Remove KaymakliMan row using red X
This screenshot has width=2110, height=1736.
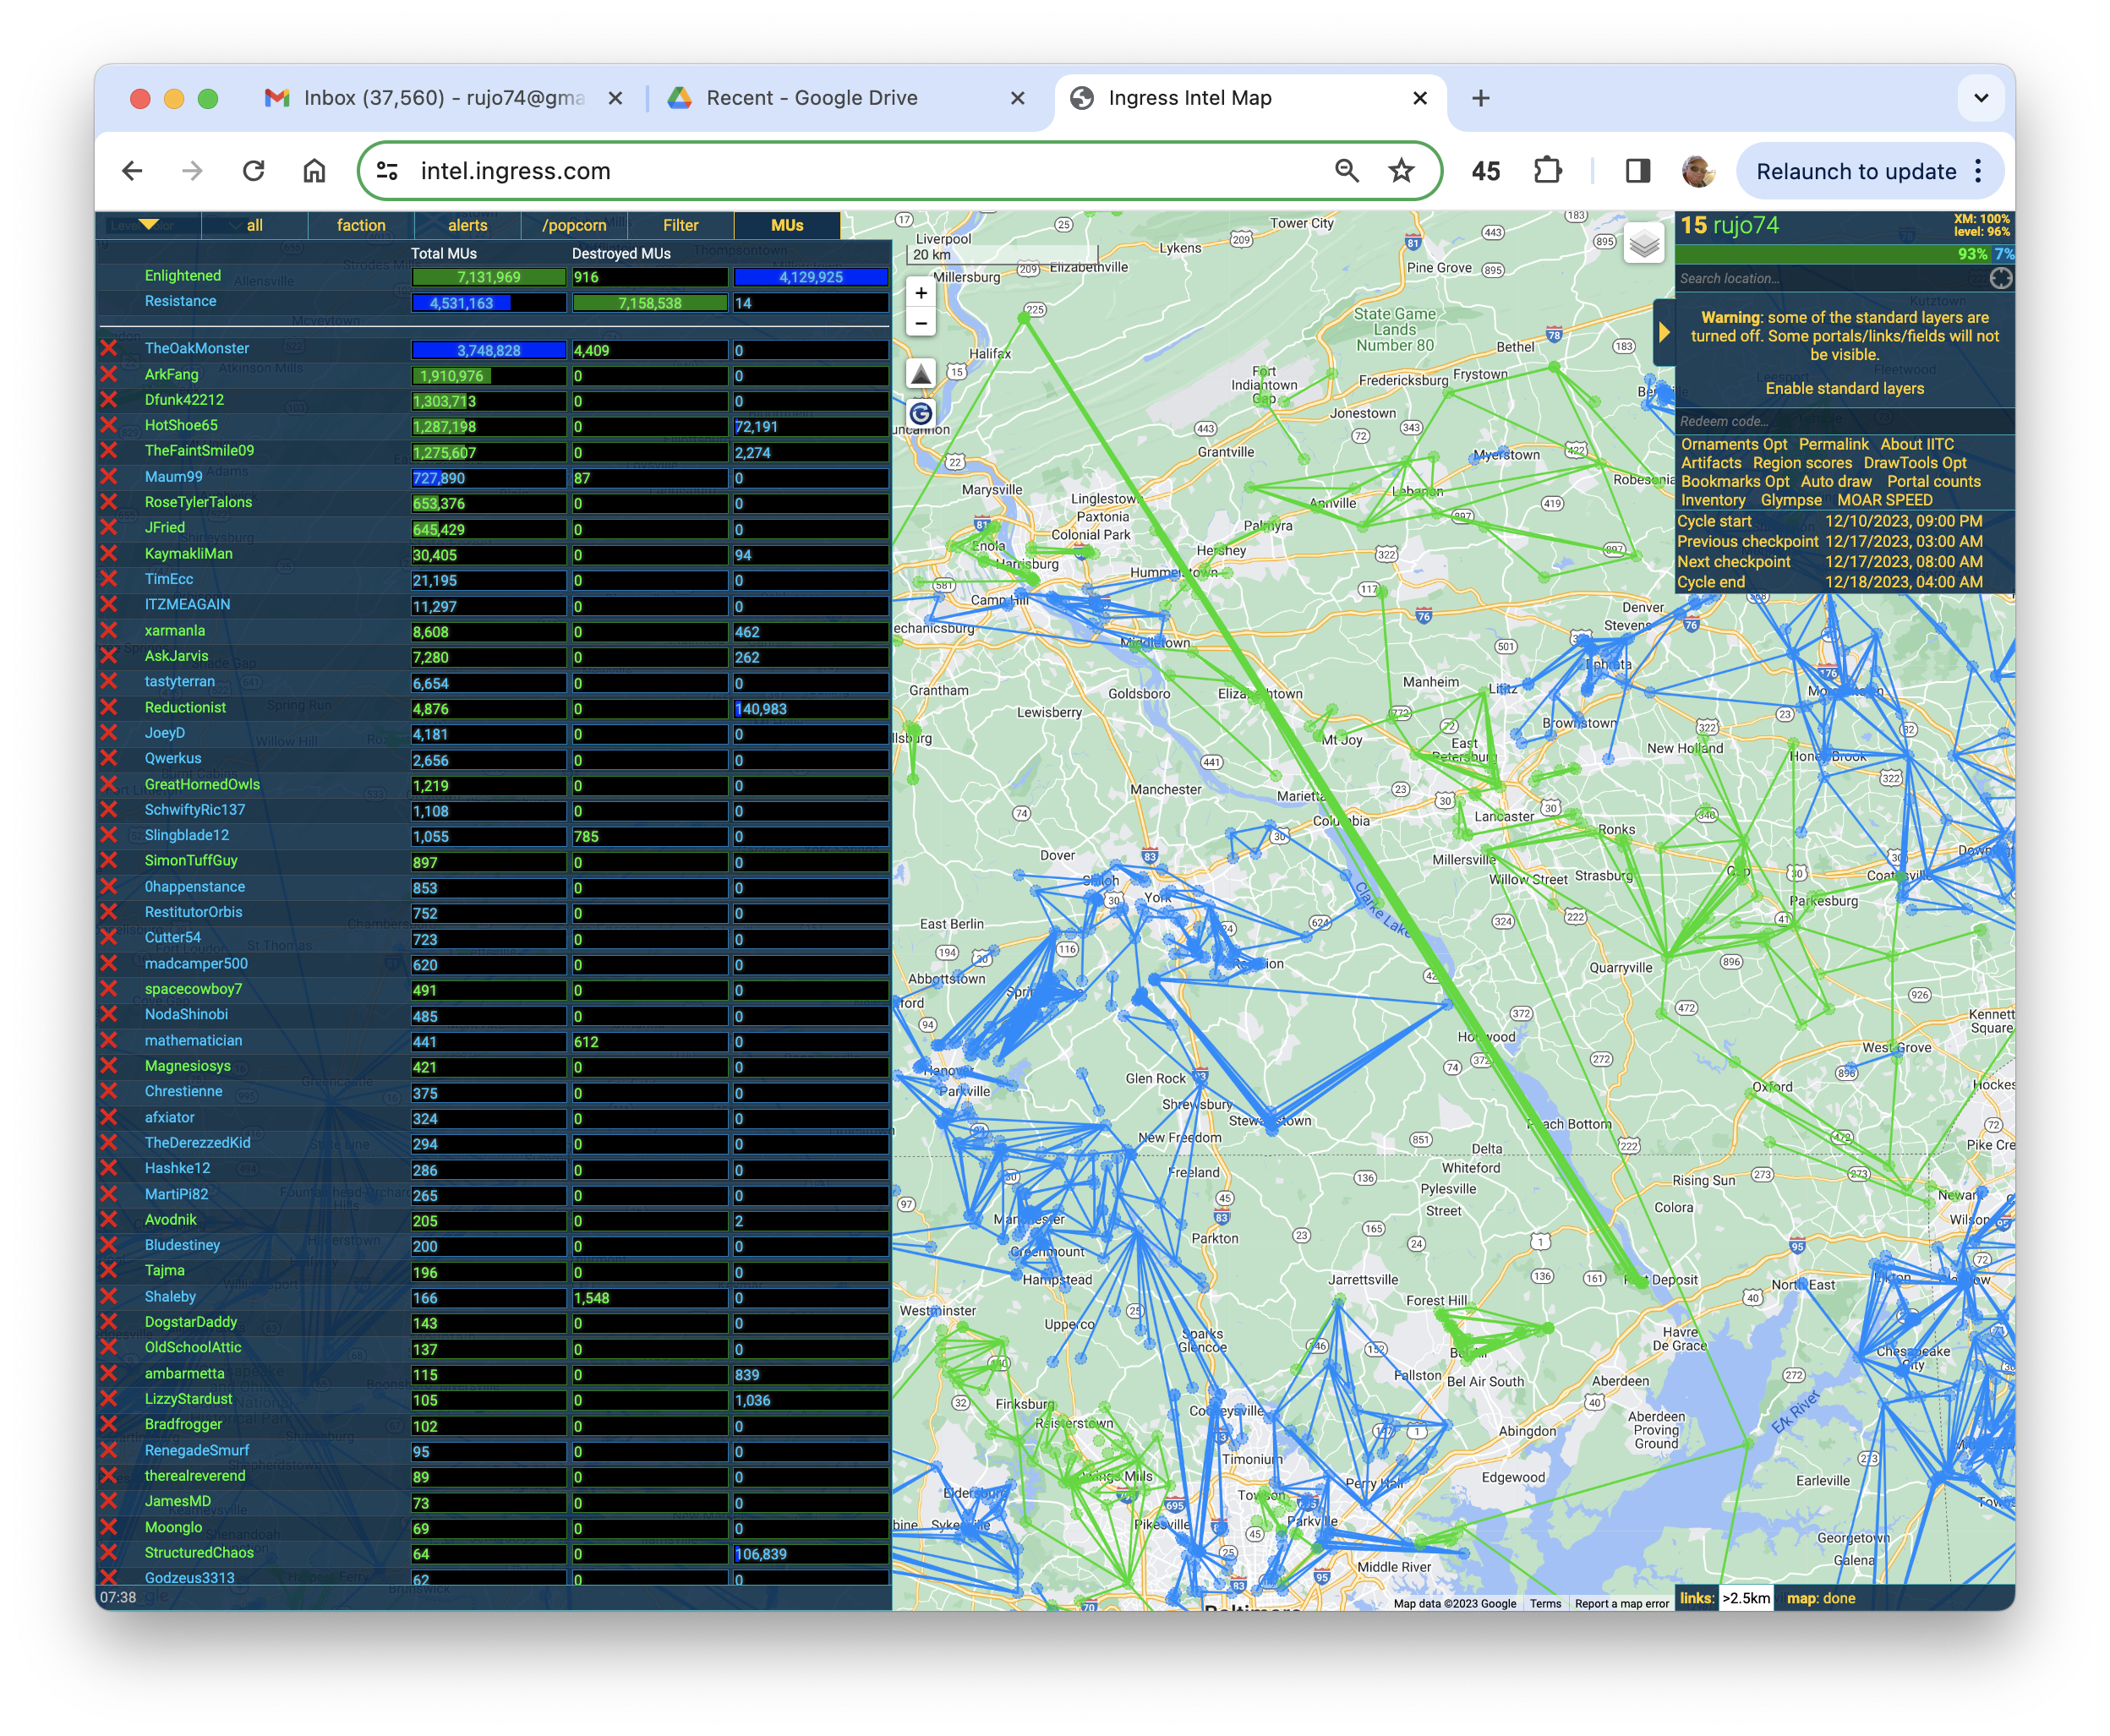108,553
